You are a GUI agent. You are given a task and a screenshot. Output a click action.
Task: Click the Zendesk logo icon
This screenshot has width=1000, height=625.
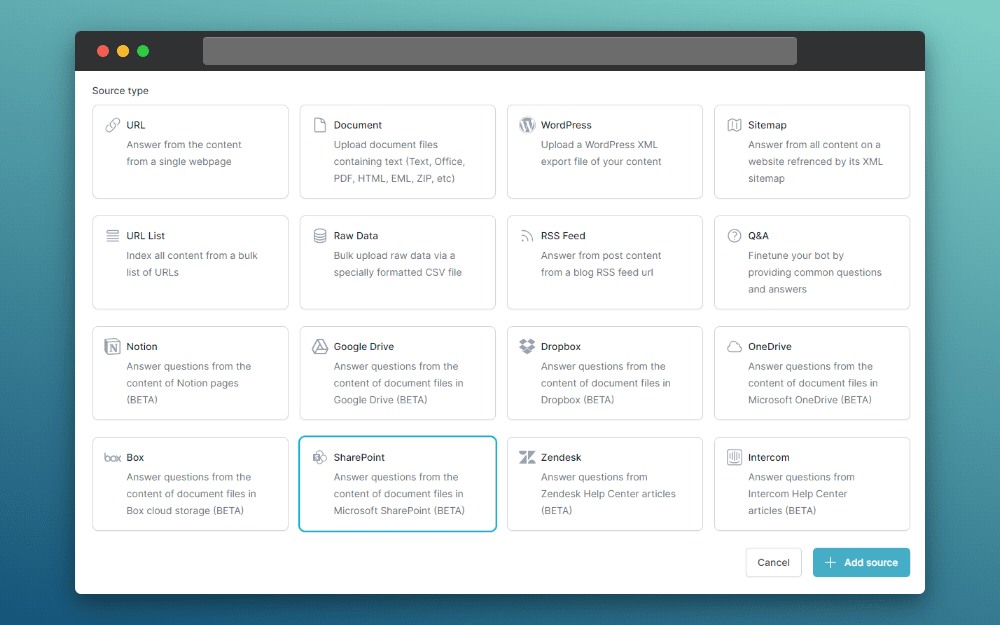coord(527,458)
